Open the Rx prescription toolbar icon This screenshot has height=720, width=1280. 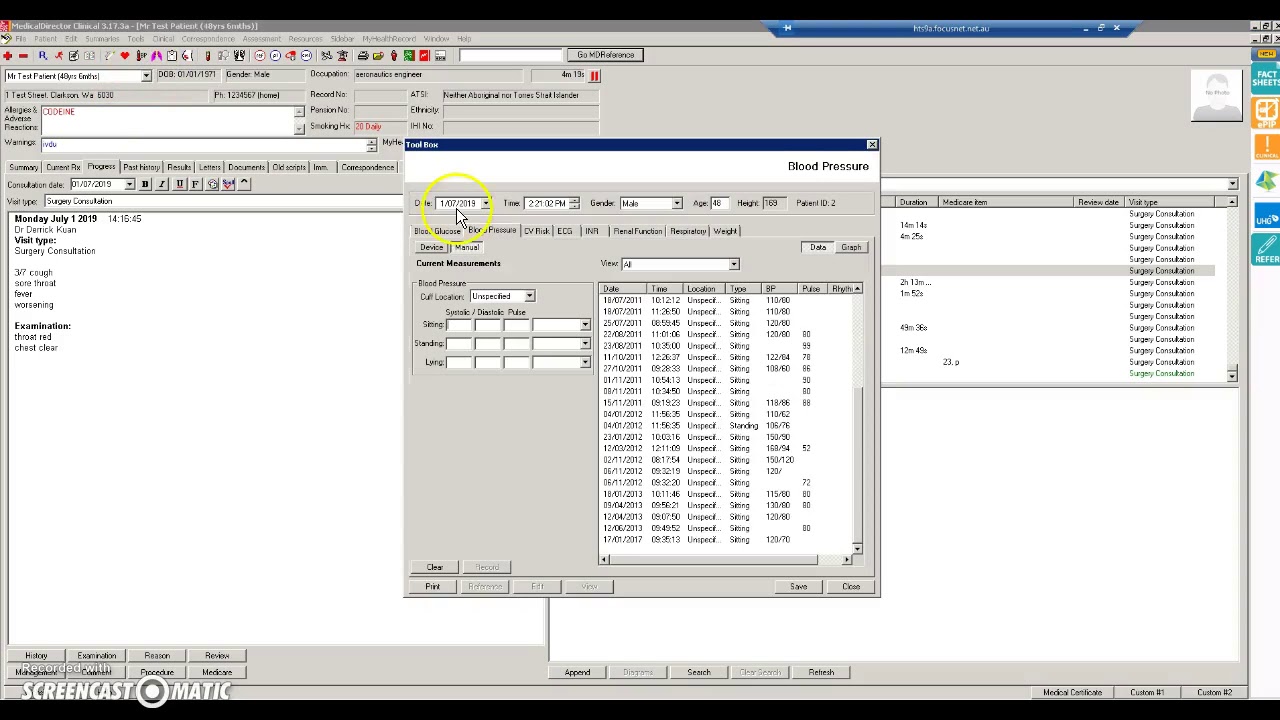43,55
